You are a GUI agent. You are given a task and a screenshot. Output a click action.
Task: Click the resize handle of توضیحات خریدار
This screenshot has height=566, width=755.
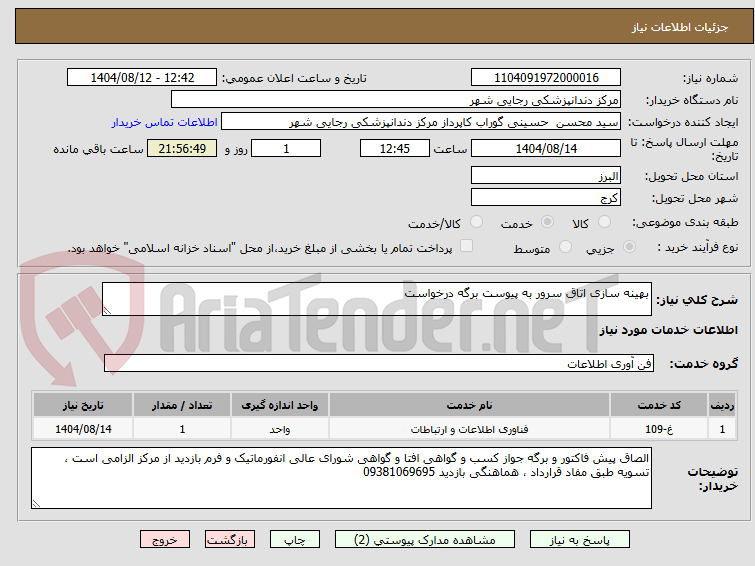[x=37, y=503]
